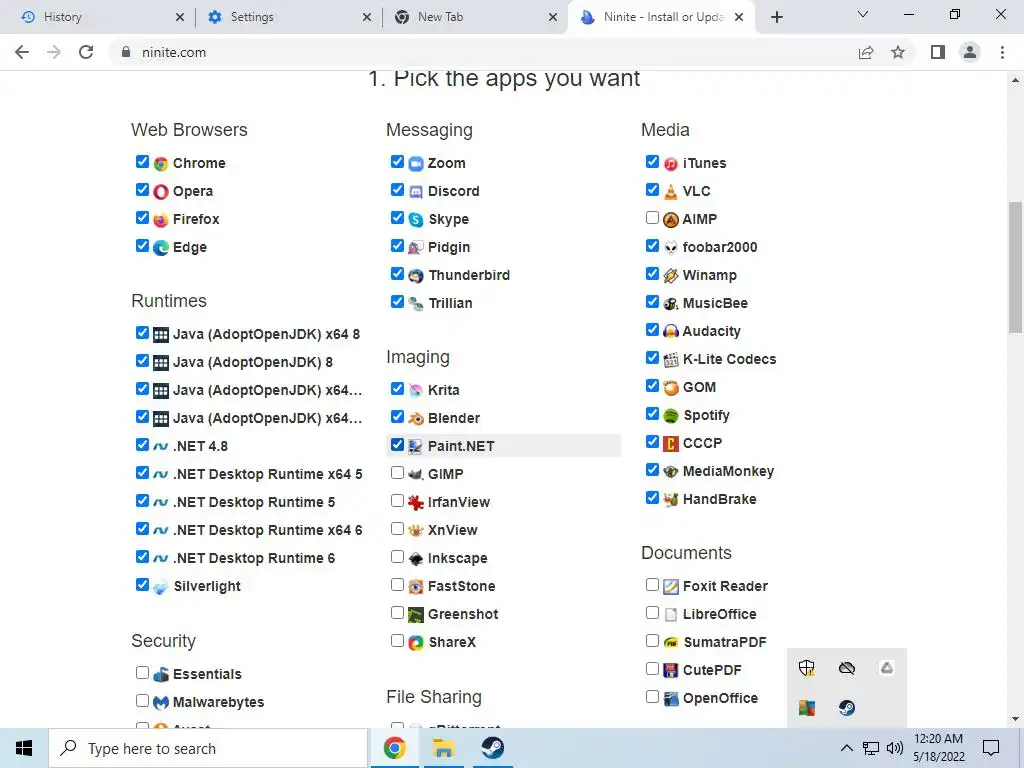Click the VLC cone icon
Viewport: 1024px width, 768px height.
[671, 191]
